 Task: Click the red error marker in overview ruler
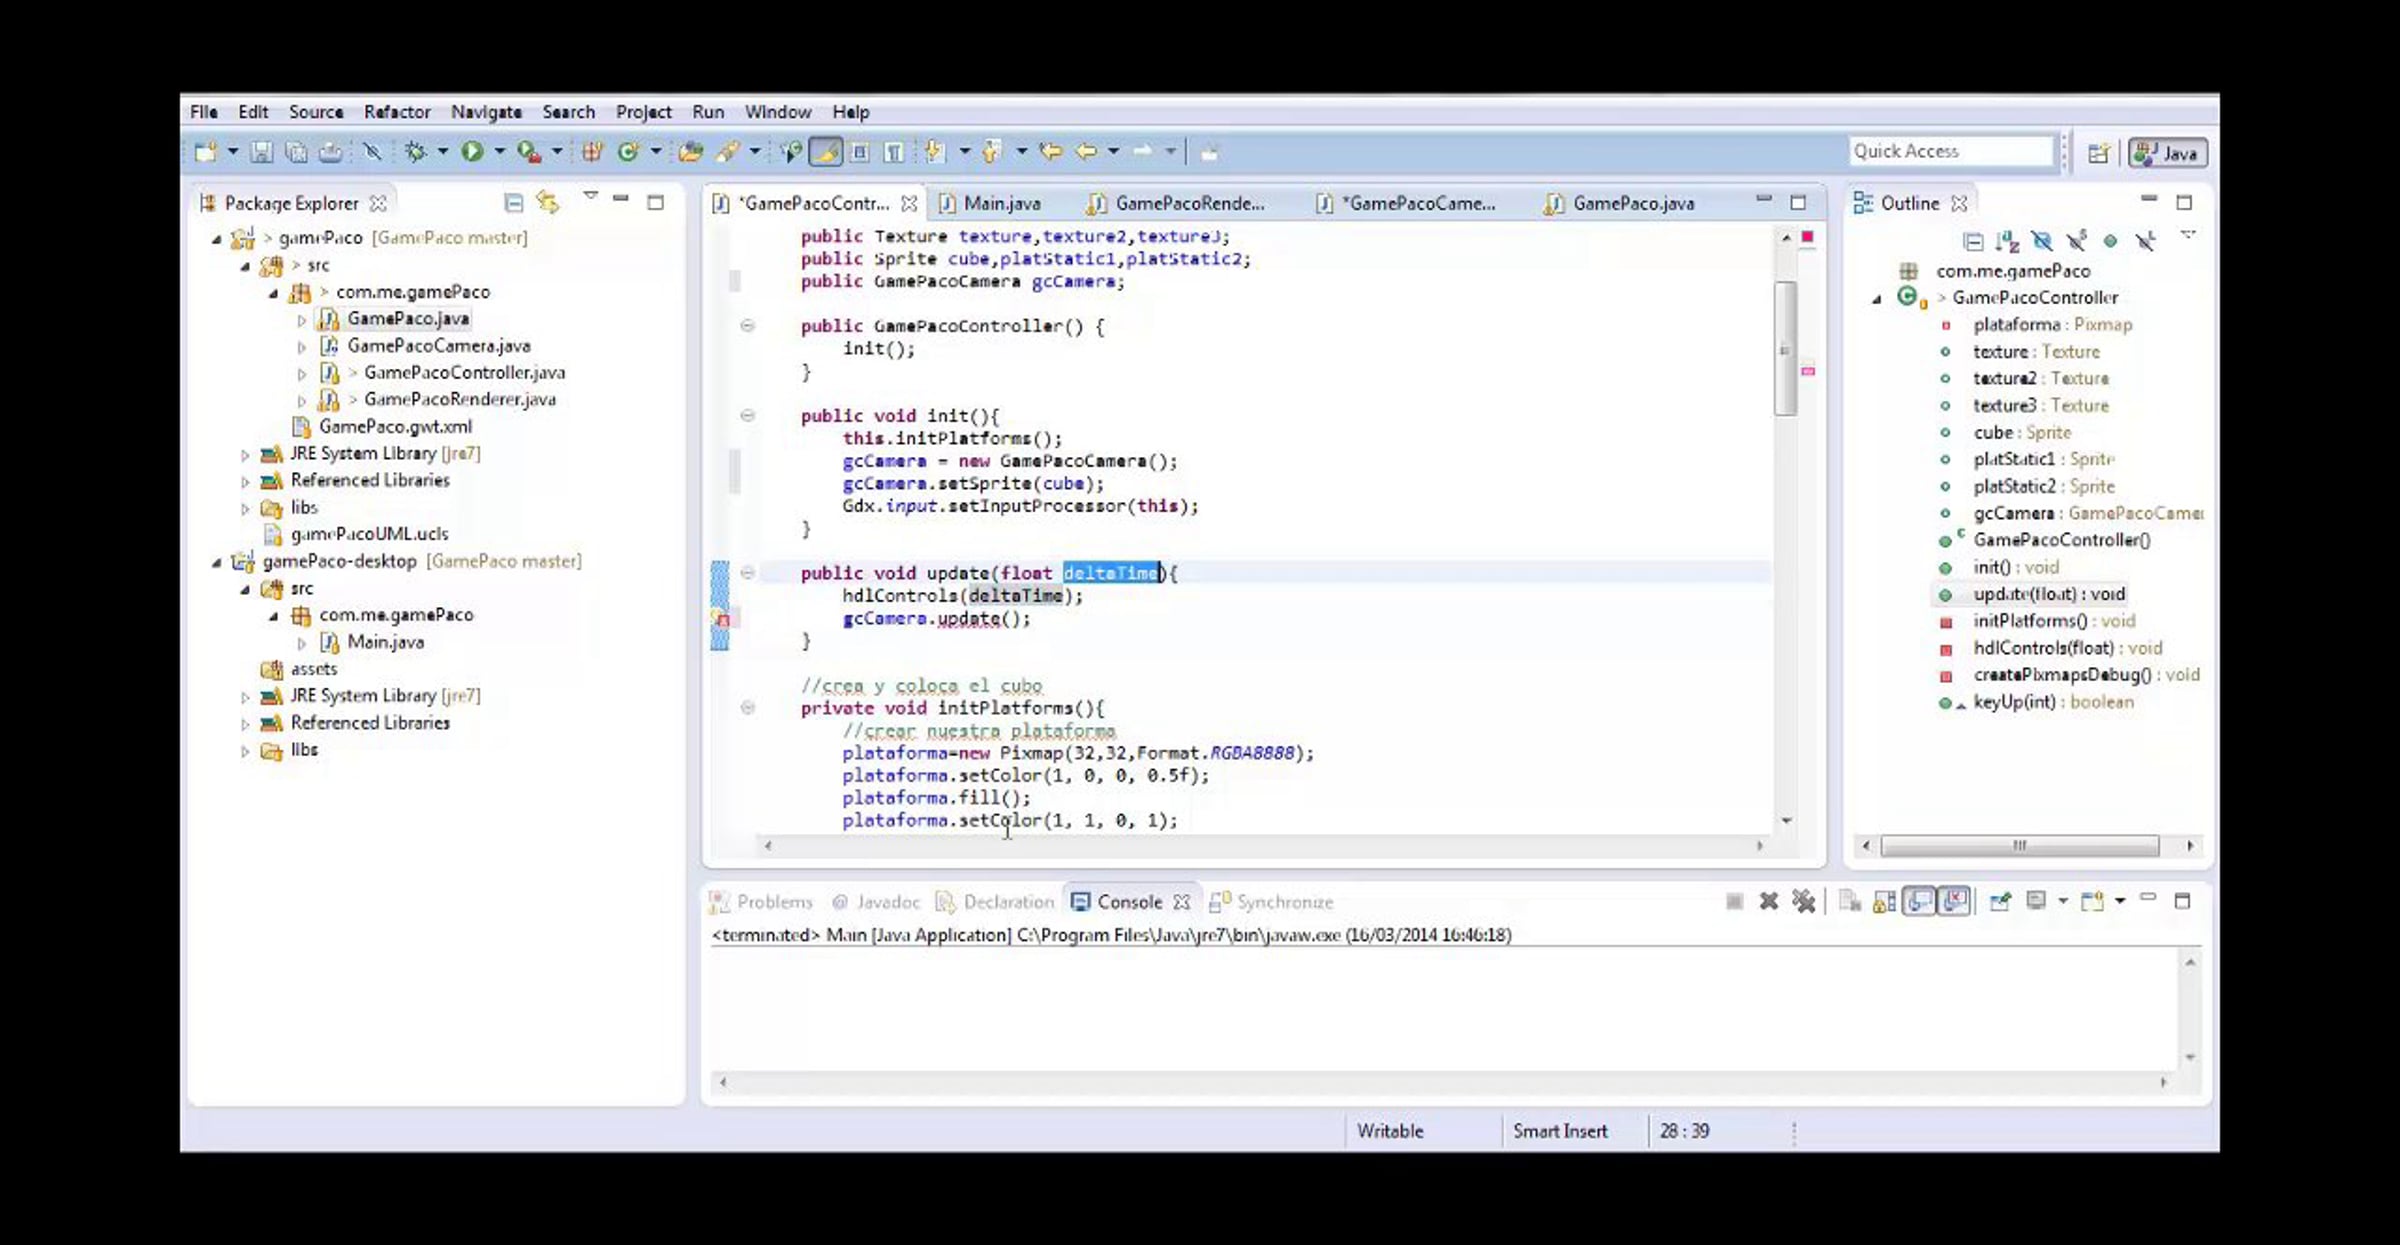[1808, 237]
